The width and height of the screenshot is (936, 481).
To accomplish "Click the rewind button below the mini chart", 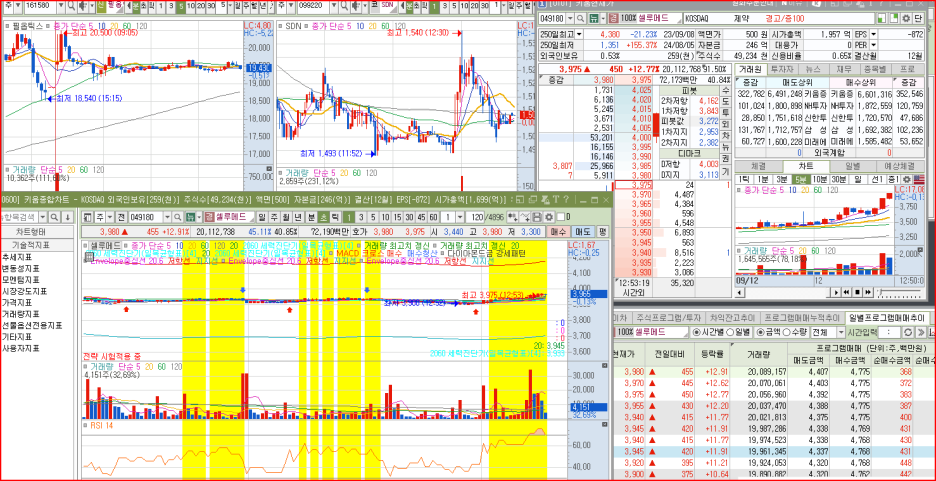I will (x=846, y=292).
